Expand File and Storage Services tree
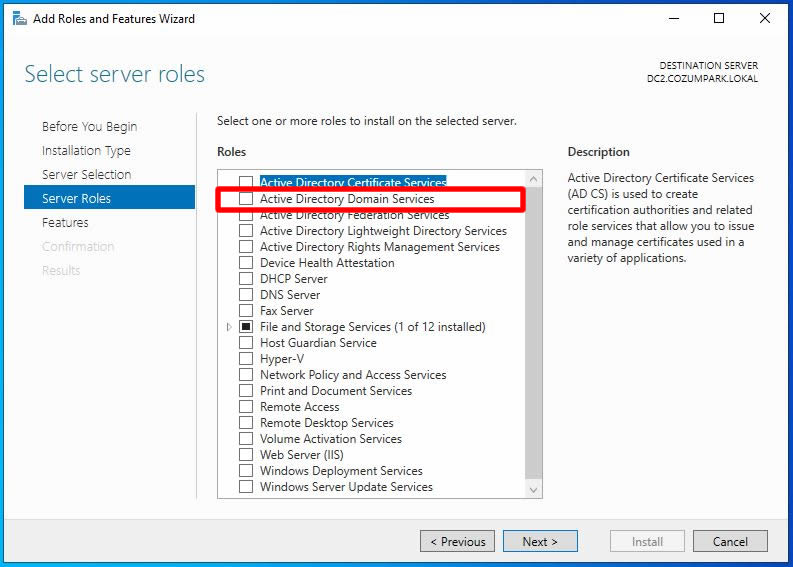The image size is (793, 567). coord(229,327)
